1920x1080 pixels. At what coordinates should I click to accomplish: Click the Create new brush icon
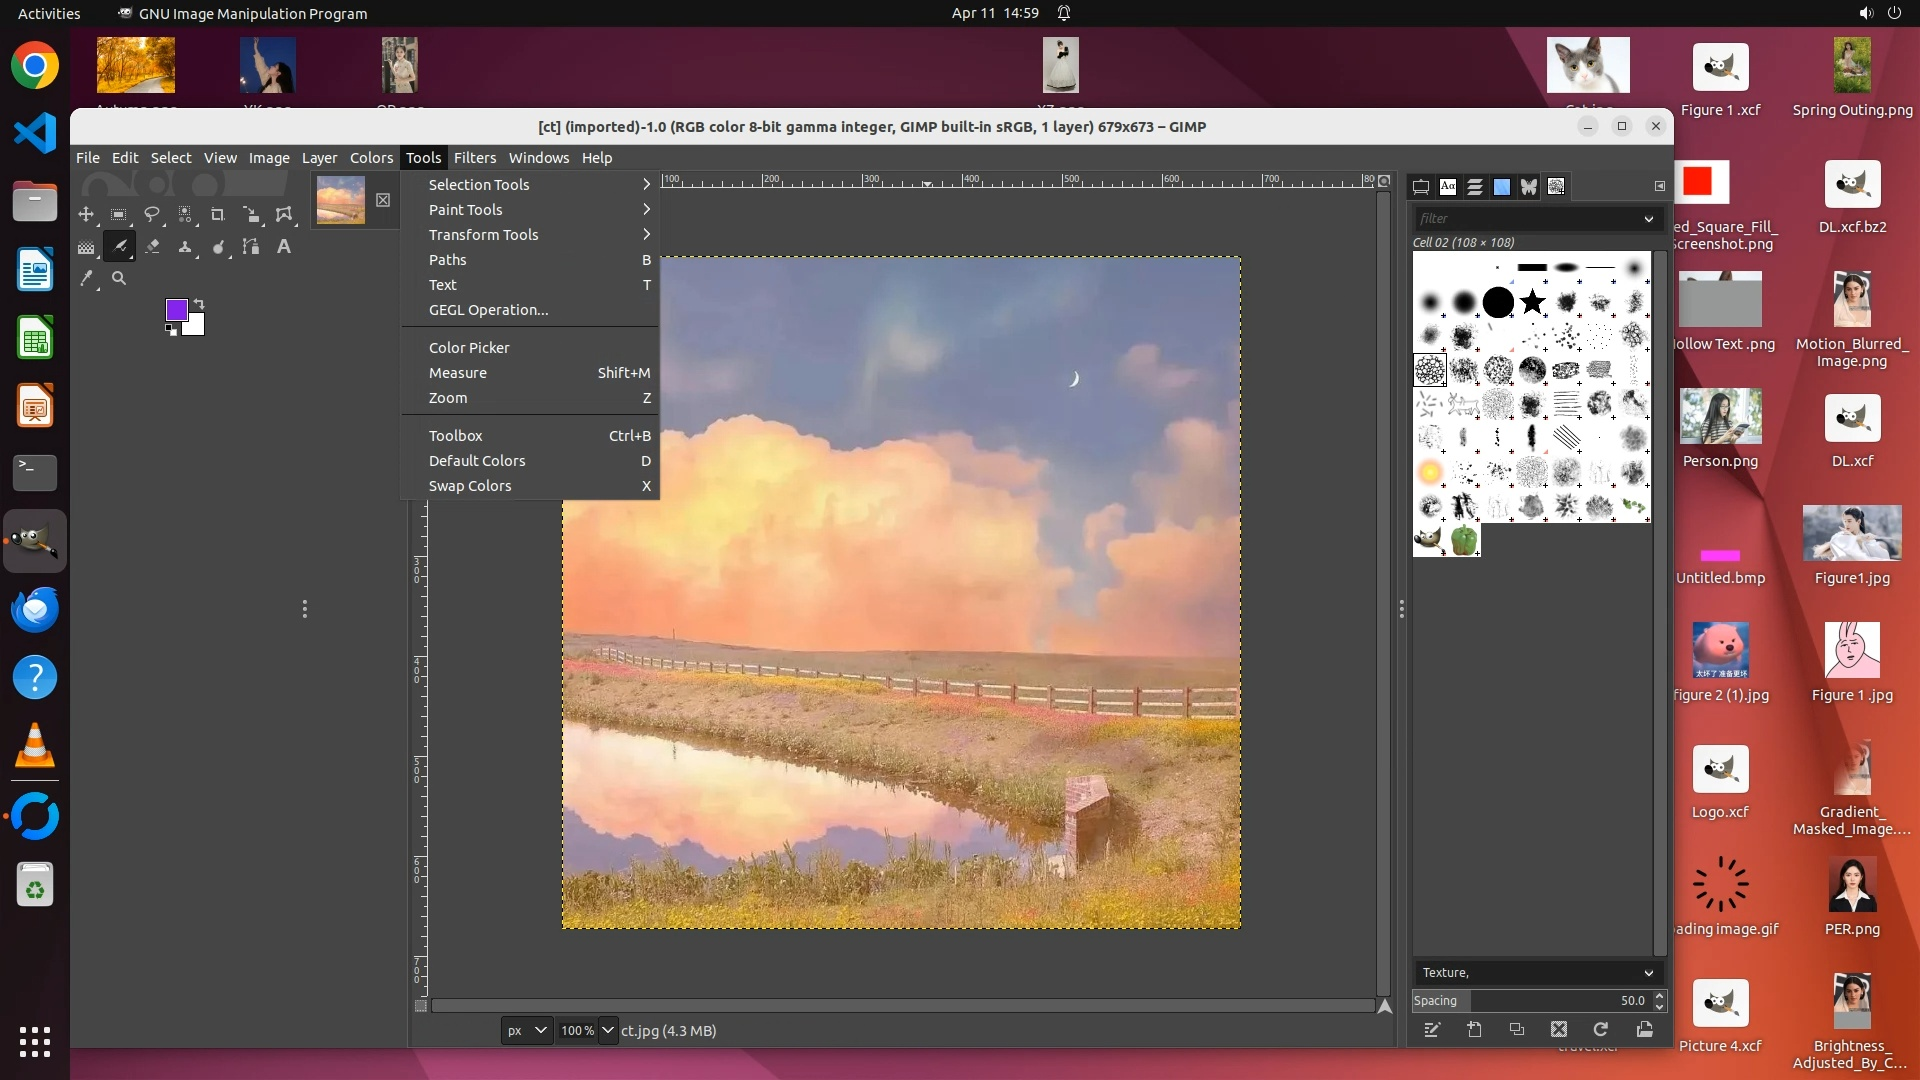click(x=1475, y=1029)
